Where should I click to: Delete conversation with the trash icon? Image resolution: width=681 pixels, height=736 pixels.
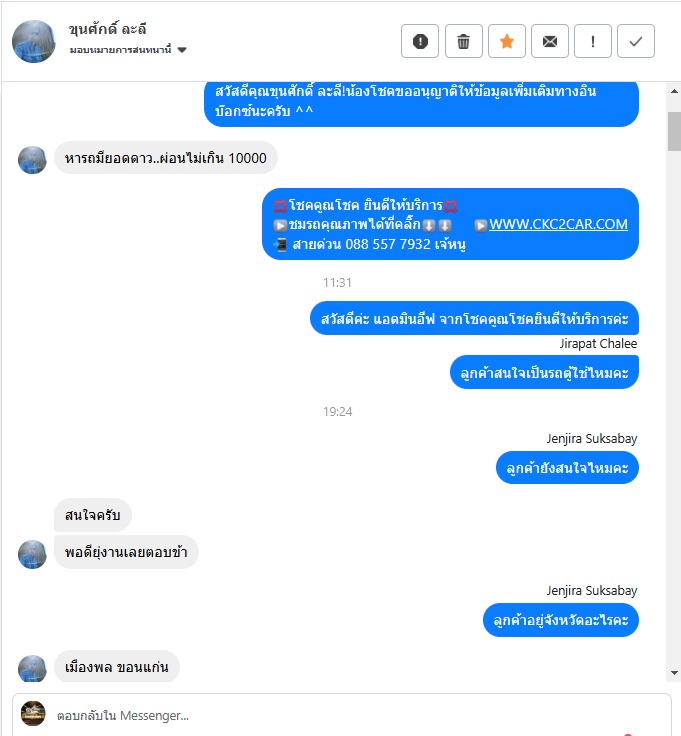[x=463, y=41]
